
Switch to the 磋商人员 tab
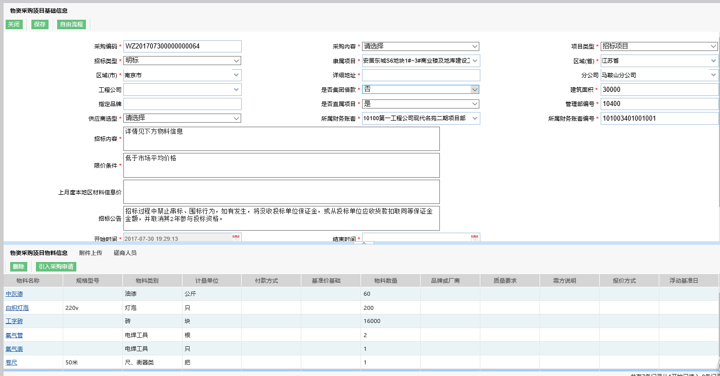coord(125,253)
